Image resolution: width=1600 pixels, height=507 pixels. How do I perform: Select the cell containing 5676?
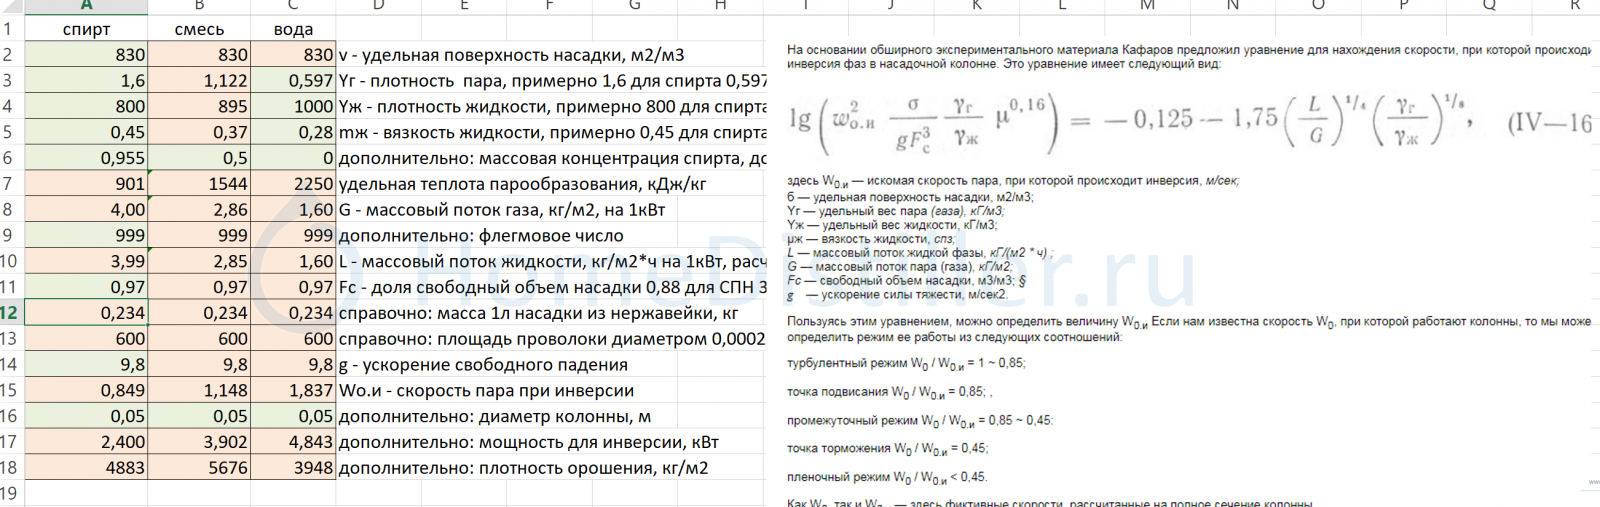(199, 468)
